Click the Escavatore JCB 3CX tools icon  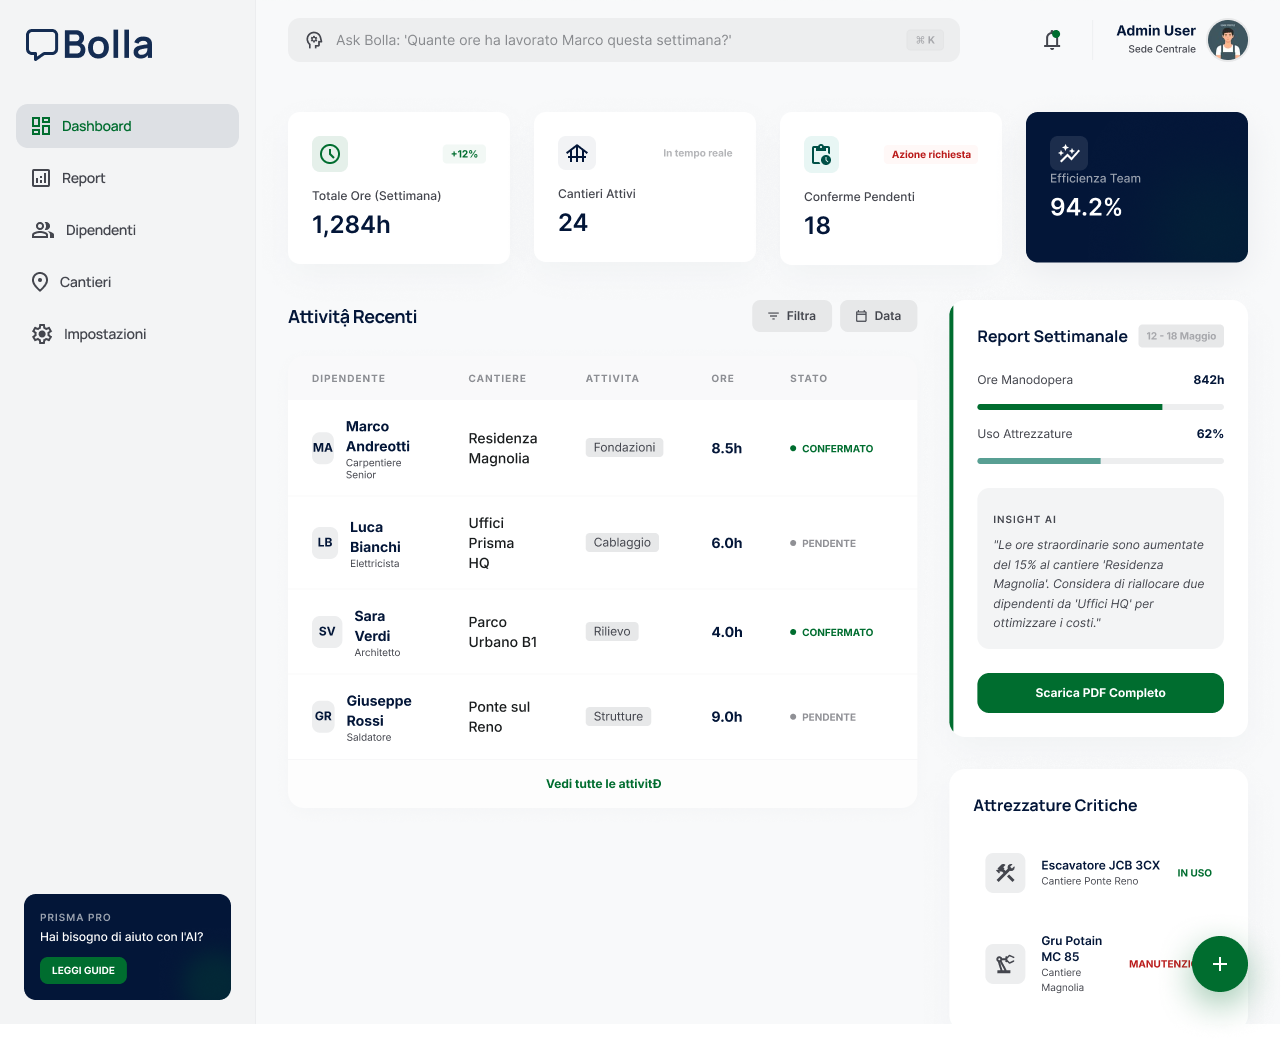click(1005, 873)
